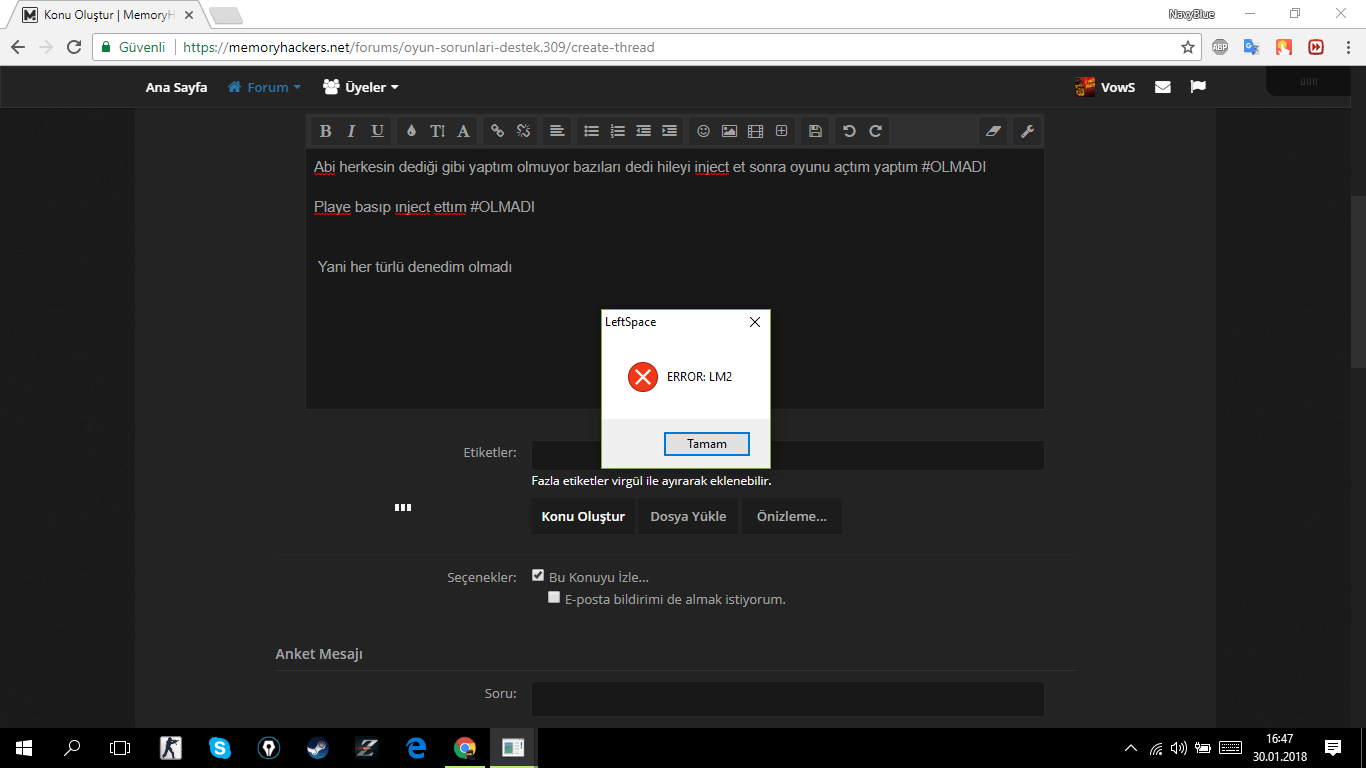The height and width of the screenshot is (768, 1366).
Task: Select the Konu Oluştur browser tab
Action: click(x=106, y=16)
